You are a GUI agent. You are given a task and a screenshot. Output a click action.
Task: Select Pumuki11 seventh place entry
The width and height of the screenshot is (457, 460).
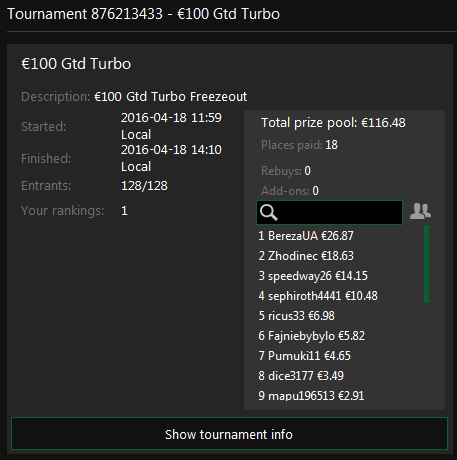coord(304,356)
